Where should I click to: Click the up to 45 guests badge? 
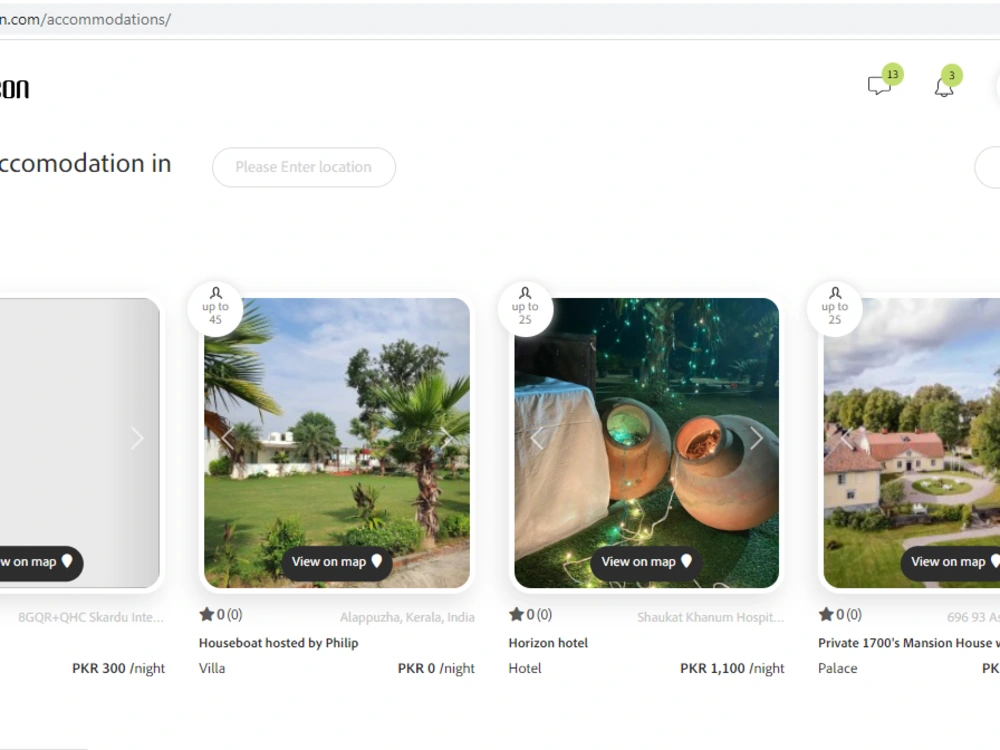click(x=216, y=307)
